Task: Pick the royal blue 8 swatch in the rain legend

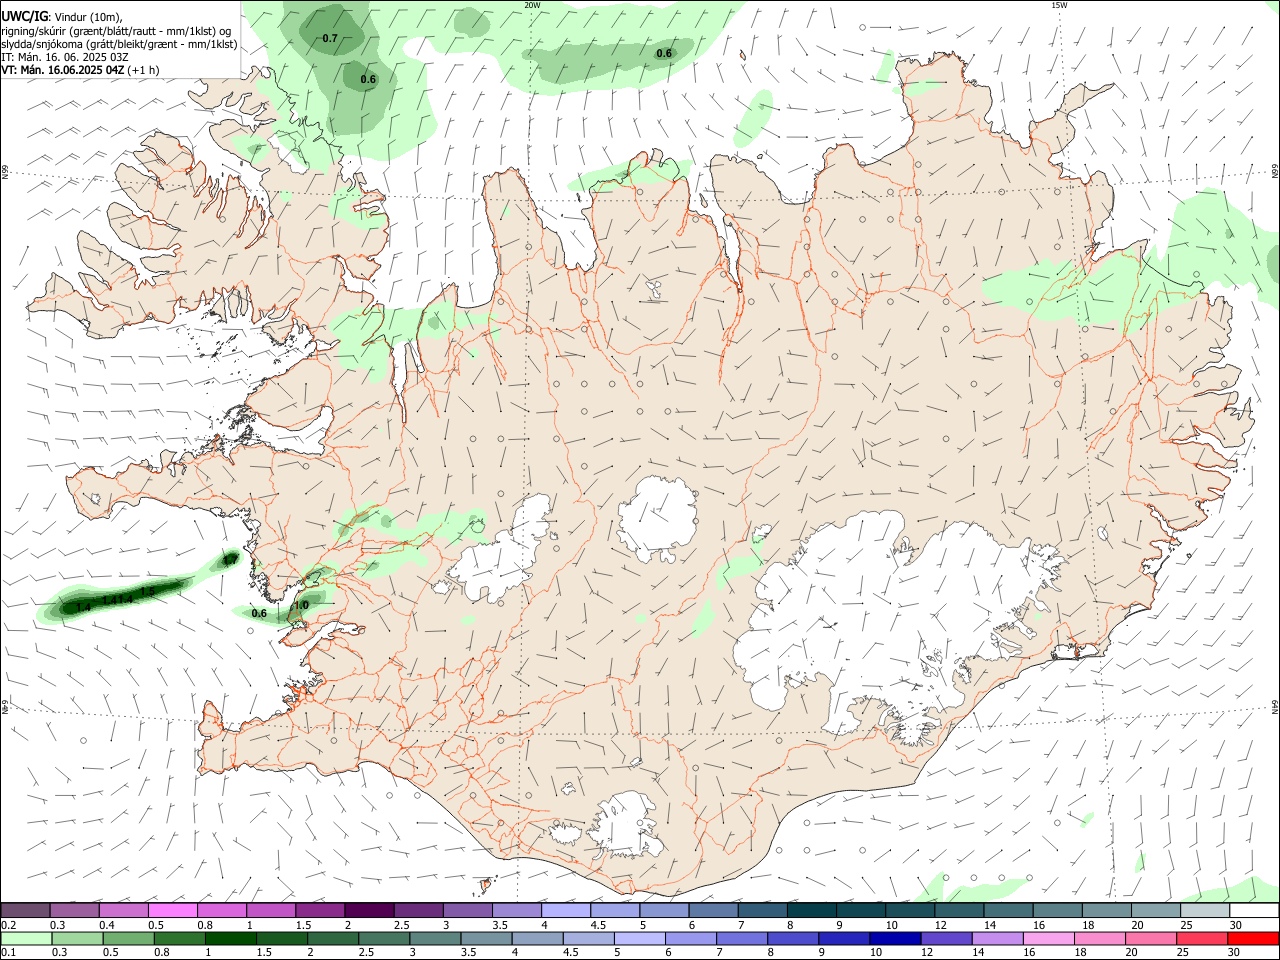Action: coord(793,939)
